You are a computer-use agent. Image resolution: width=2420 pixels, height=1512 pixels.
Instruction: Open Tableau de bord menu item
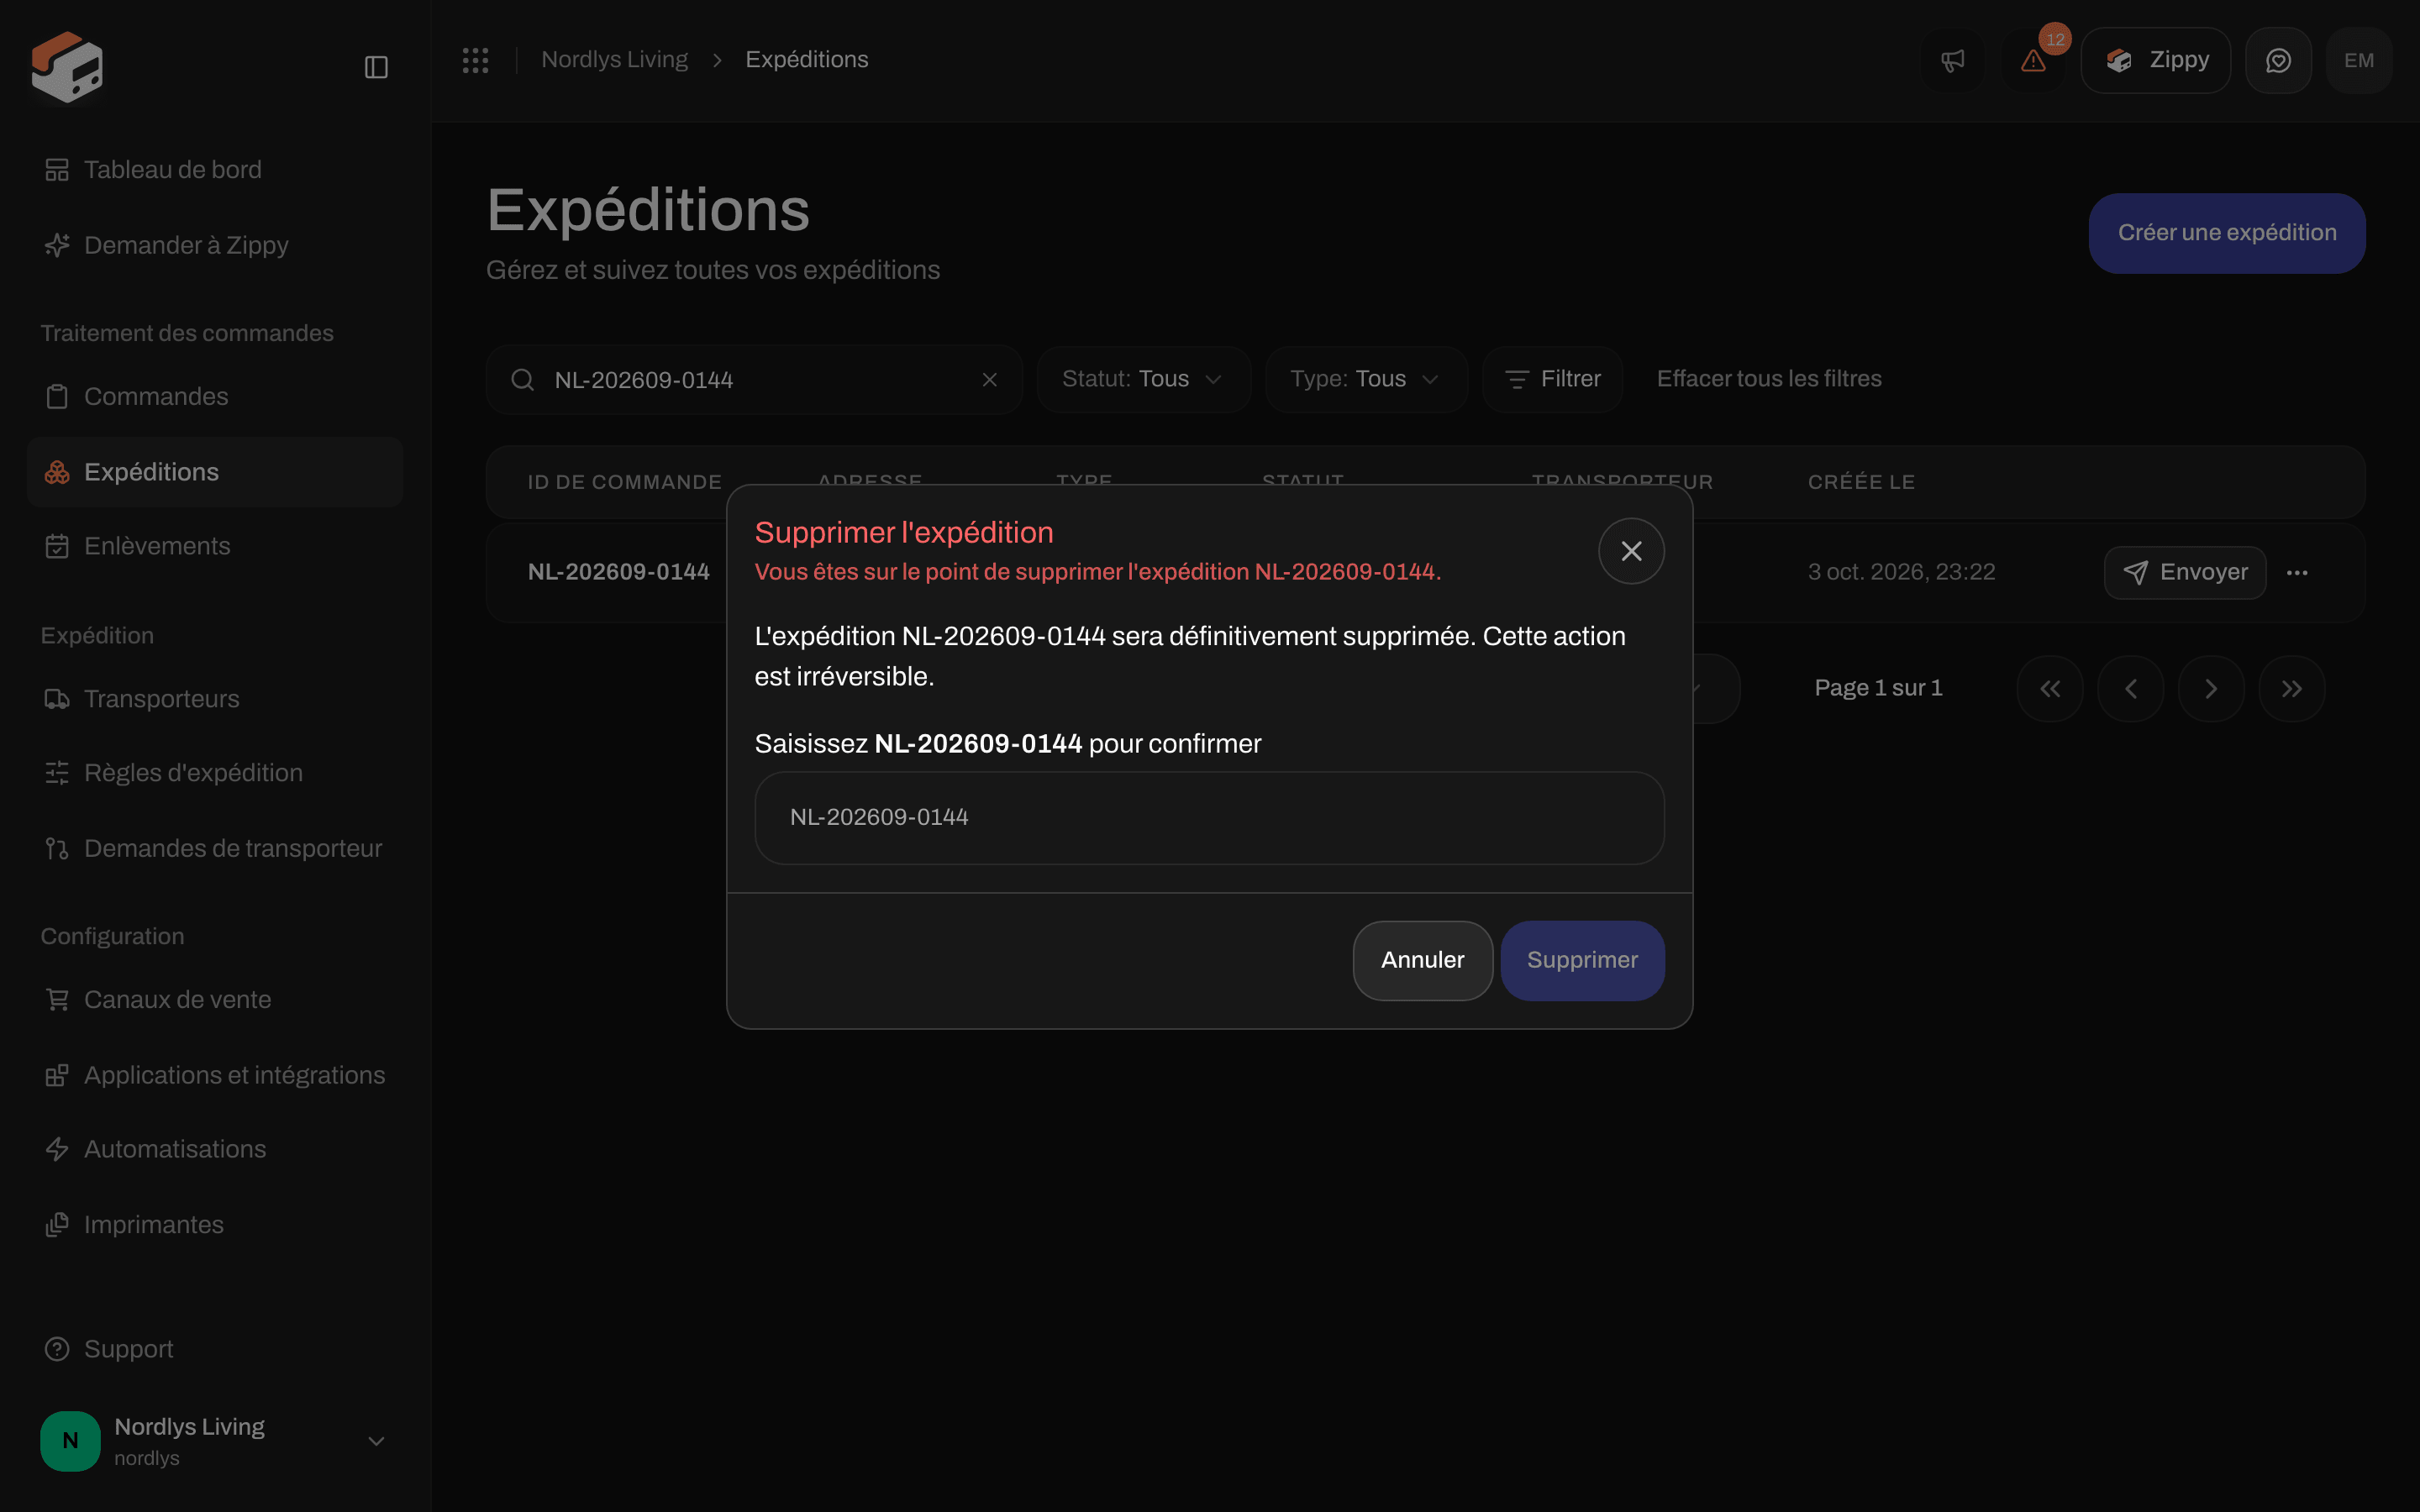pos(214,170)
